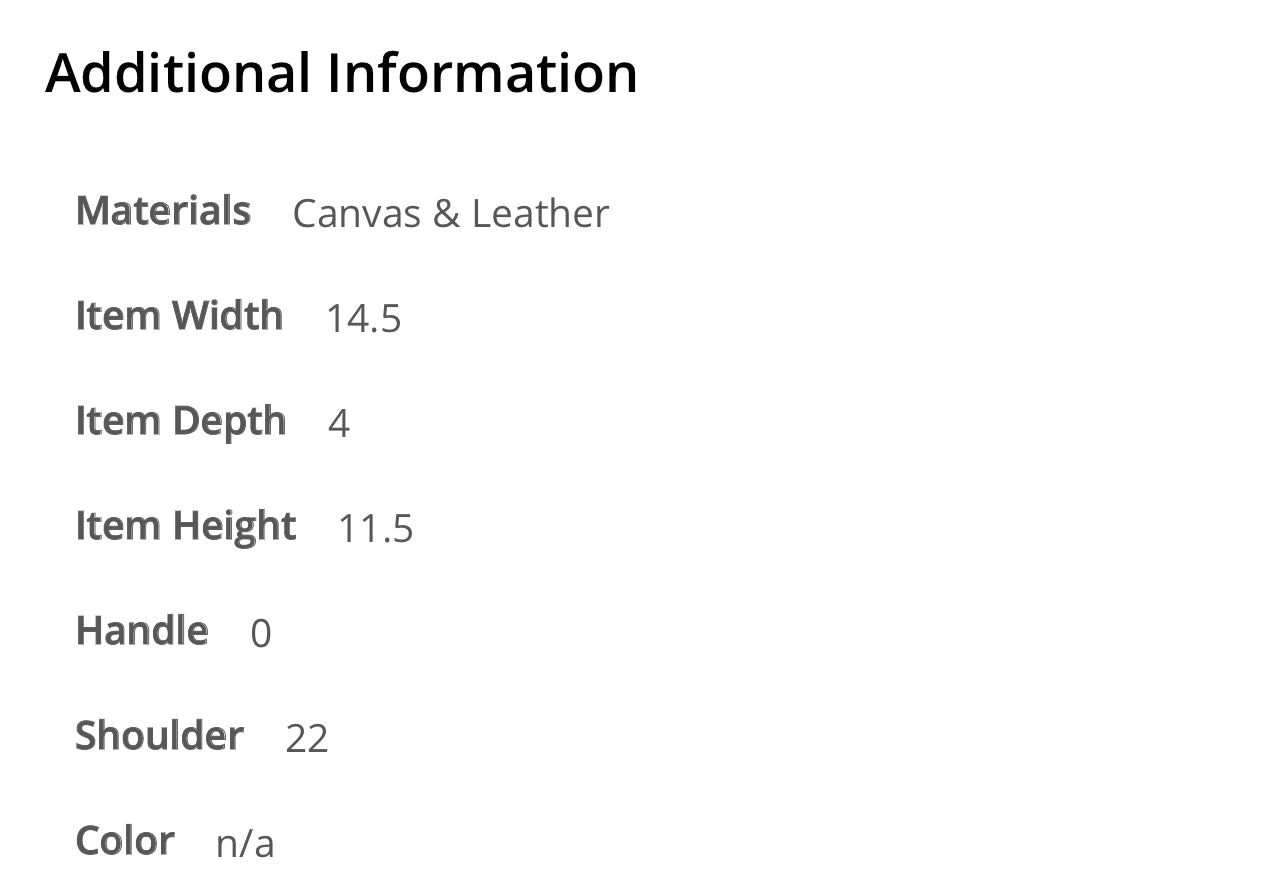
Task: Select the Item Depth label
Action: pos(181,422)
